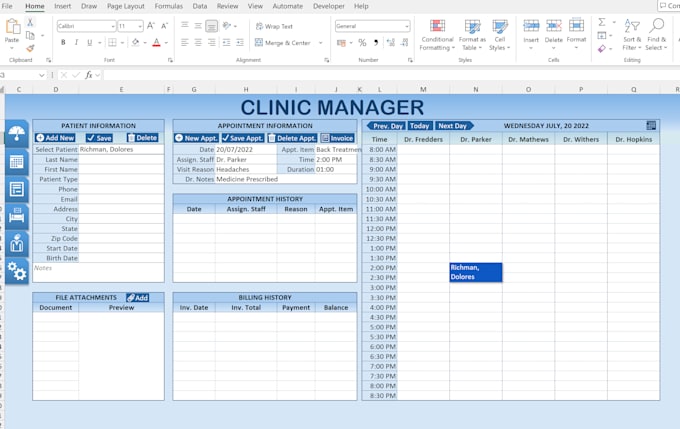This screenshot has height=429, width=680.
Task: Open the Calibri font name dropdown
Action: (x=113, y=26)
